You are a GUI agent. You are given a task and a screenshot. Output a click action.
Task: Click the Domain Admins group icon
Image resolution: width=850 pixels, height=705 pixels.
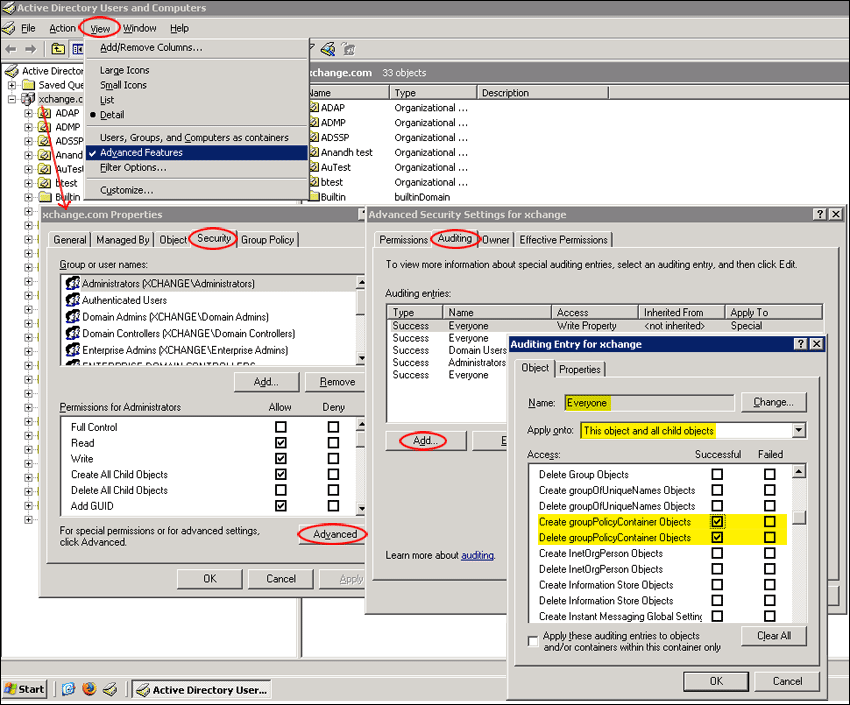pos(72,317)
